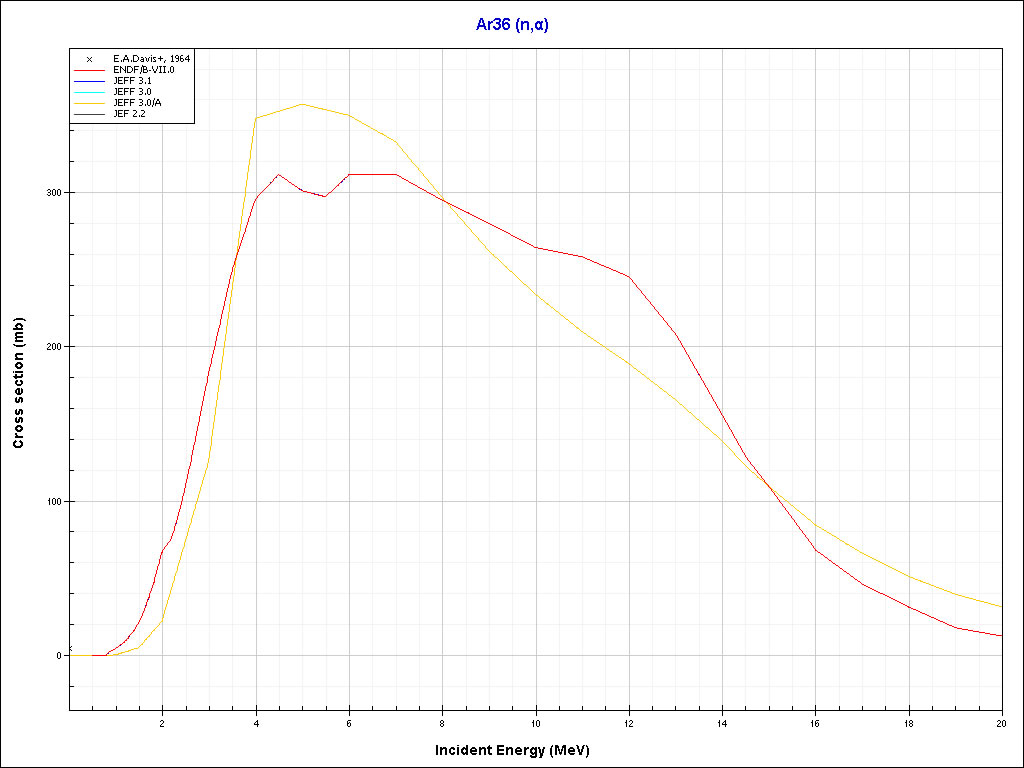Select the Cross section (mb) axis label
This screenshot has width=1024, height=768.
click(18, 383)
